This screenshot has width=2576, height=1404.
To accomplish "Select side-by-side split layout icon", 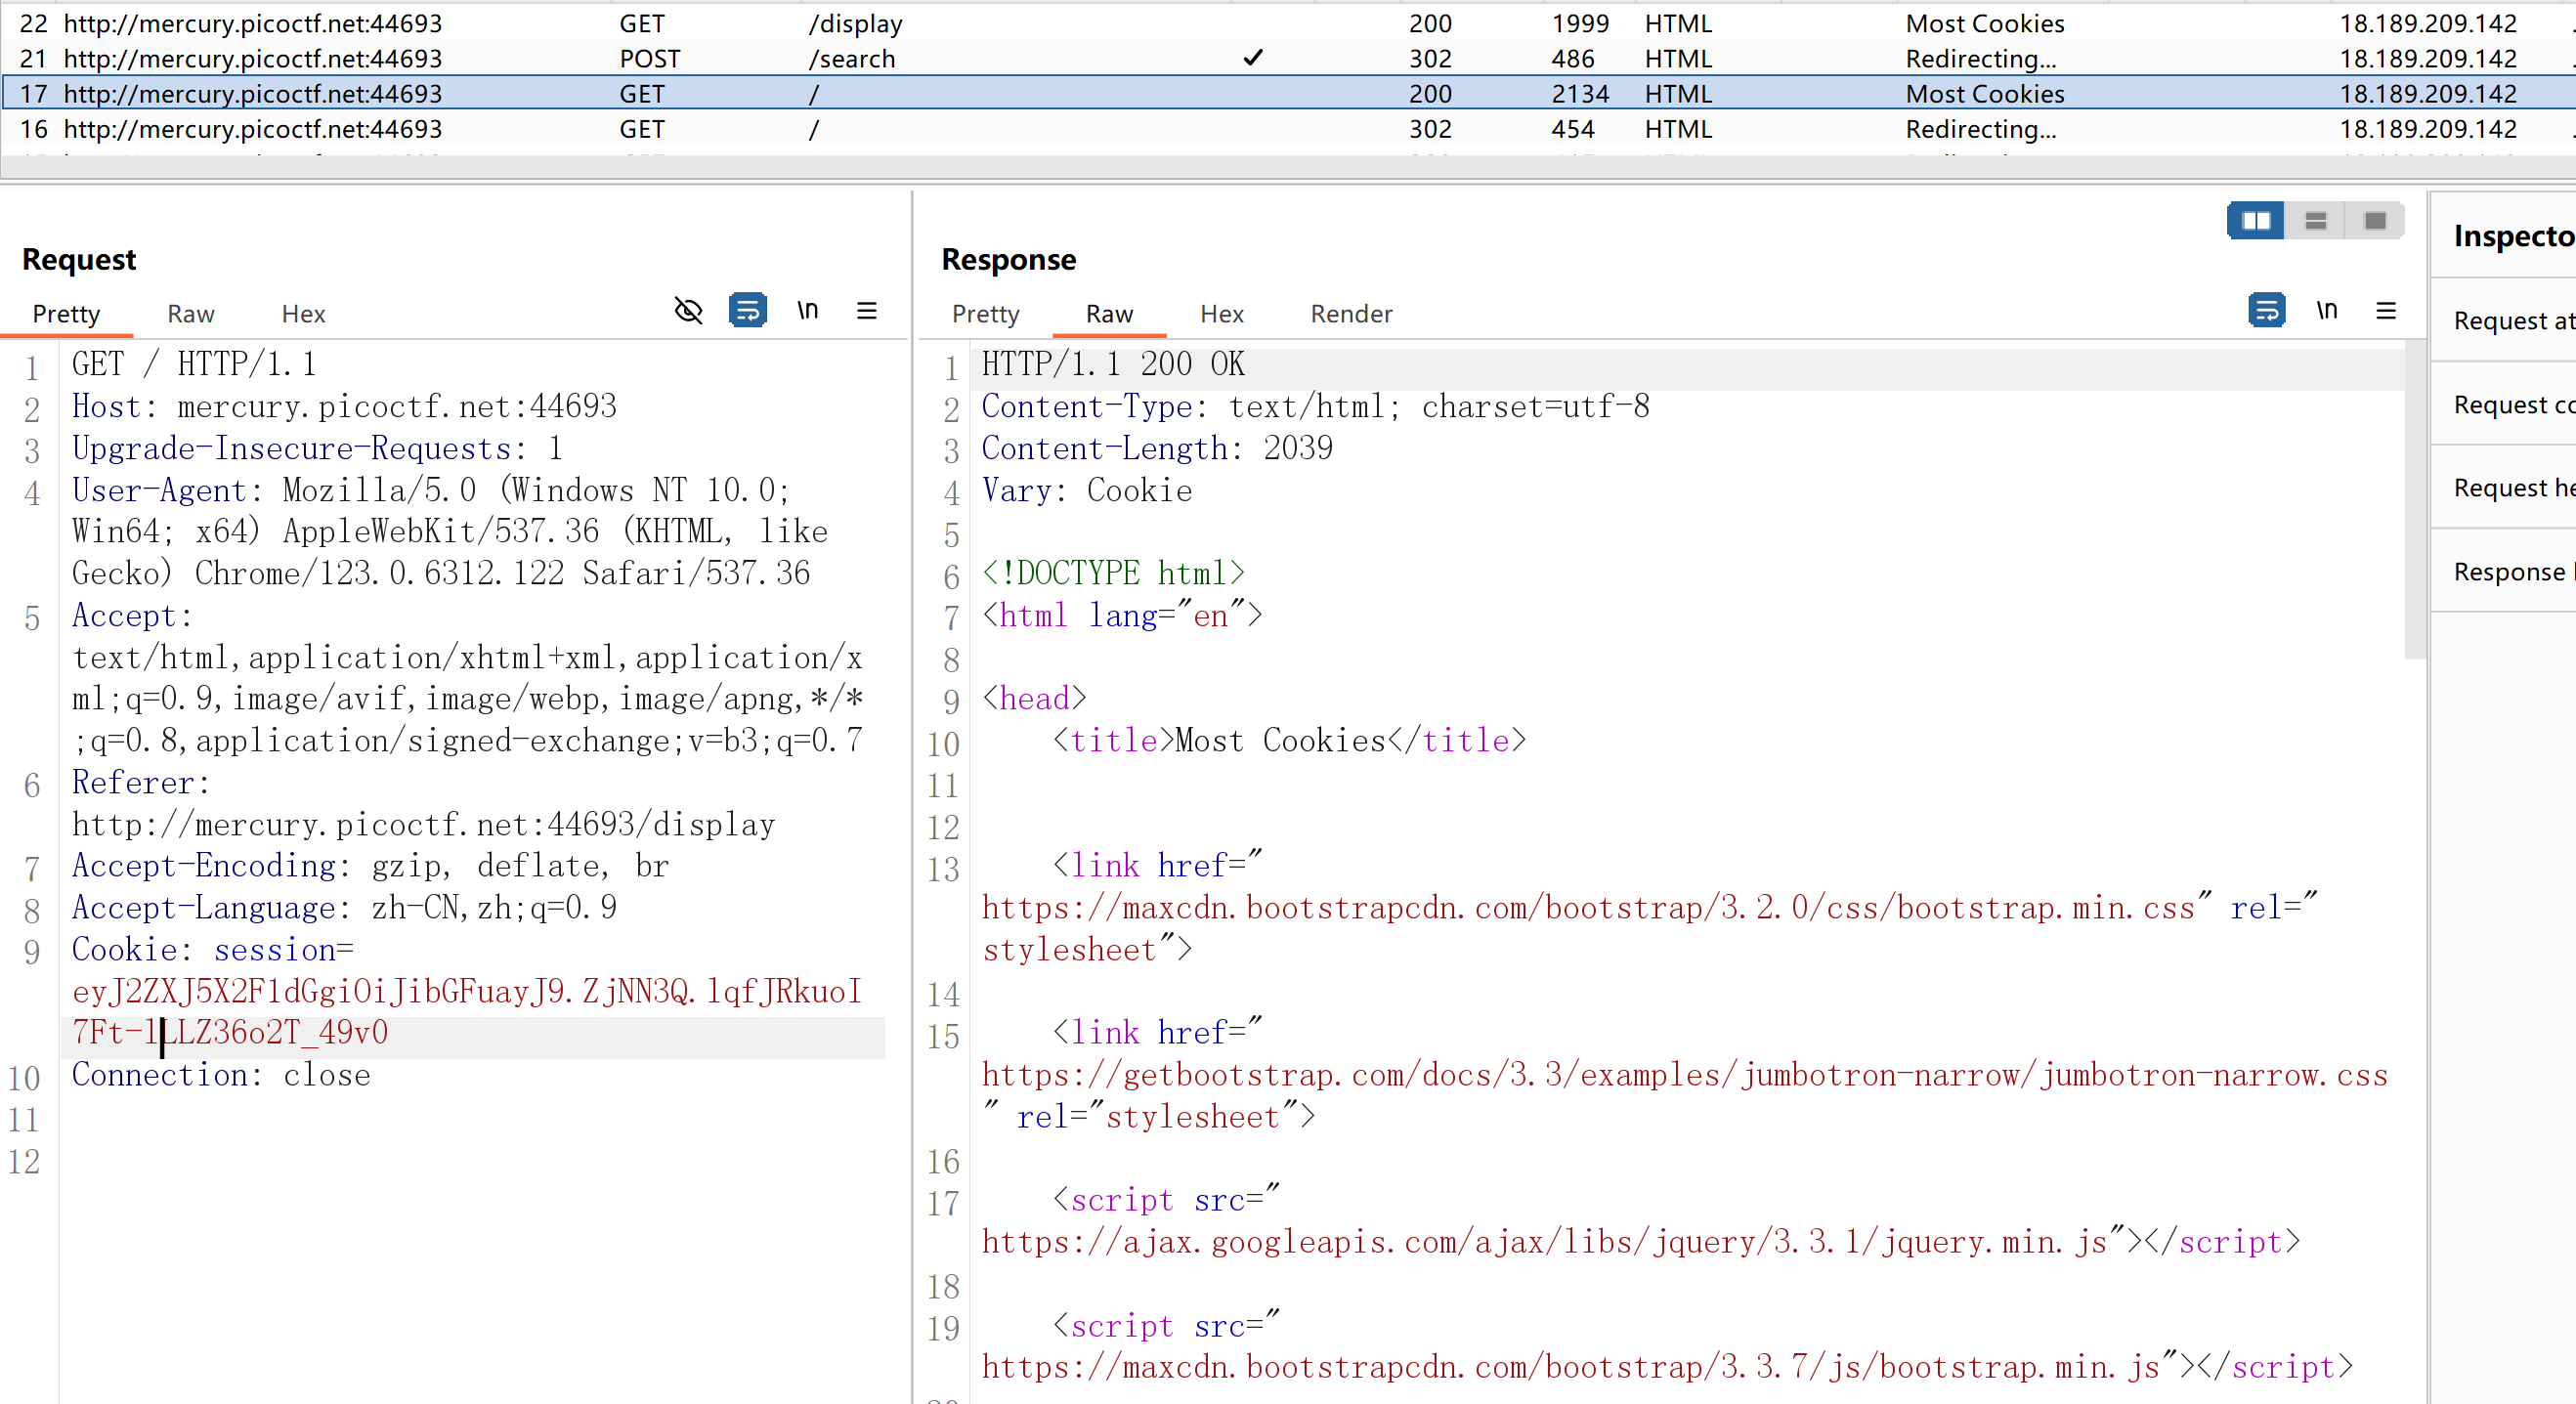I will 2256,221.
